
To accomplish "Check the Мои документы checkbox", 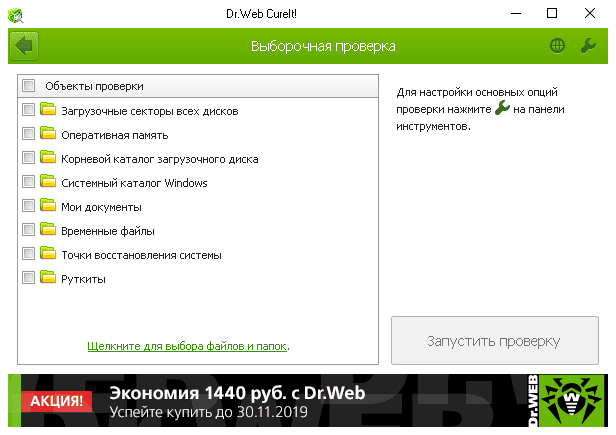I will pos(28,206).
